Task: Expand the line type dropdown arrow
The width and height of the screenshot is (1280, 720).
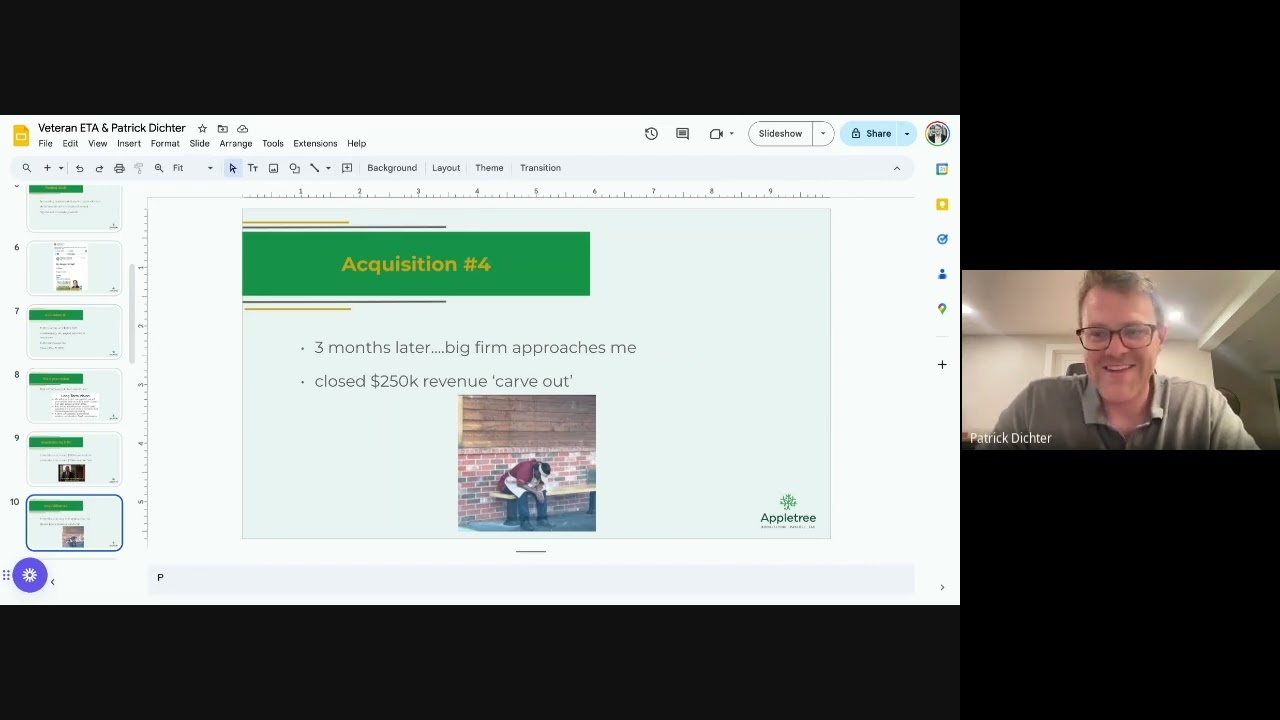Action: coord(328,168)
